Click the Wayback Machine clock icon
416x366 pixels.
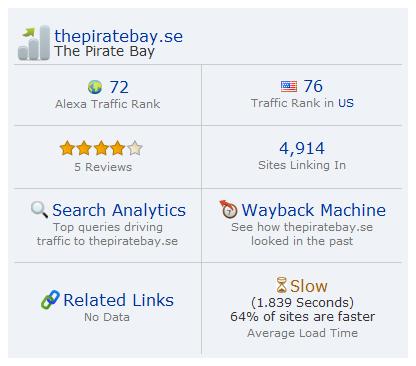228,209
